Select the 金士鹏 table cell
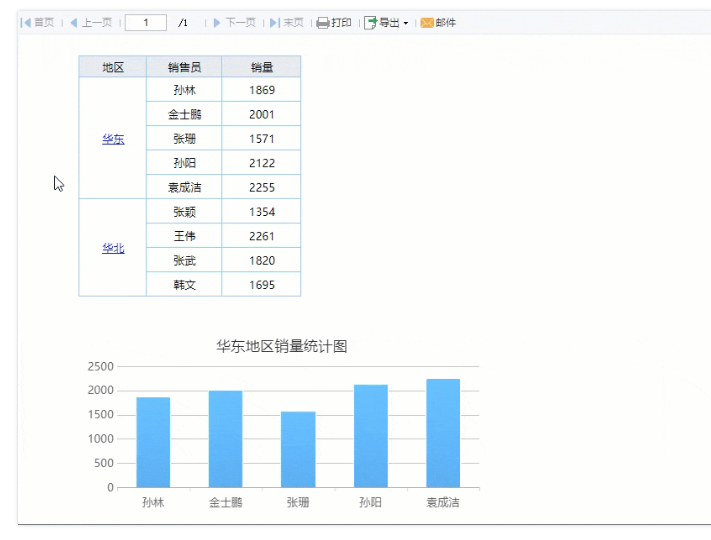This screenshot has height=540, width=711. 184,114
